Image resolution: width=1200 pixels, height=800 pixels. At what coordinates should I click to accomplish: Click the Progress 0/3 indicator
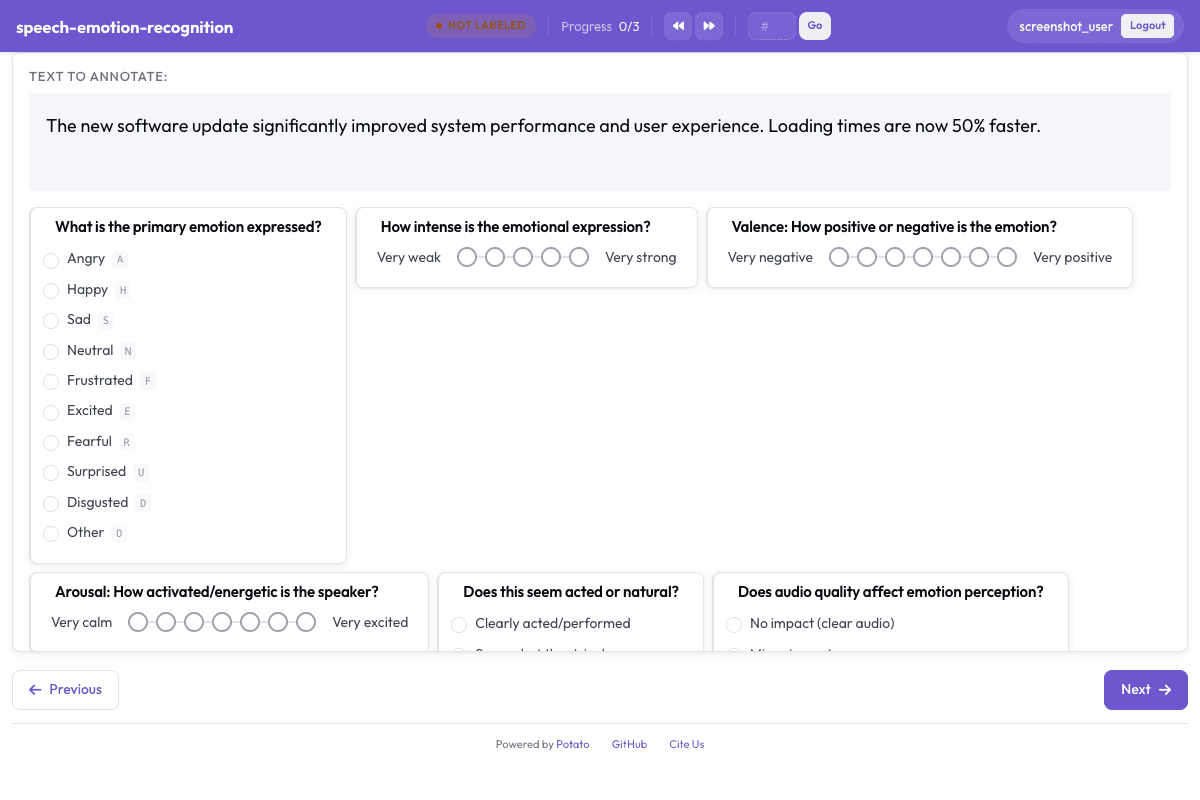[600, 27]
